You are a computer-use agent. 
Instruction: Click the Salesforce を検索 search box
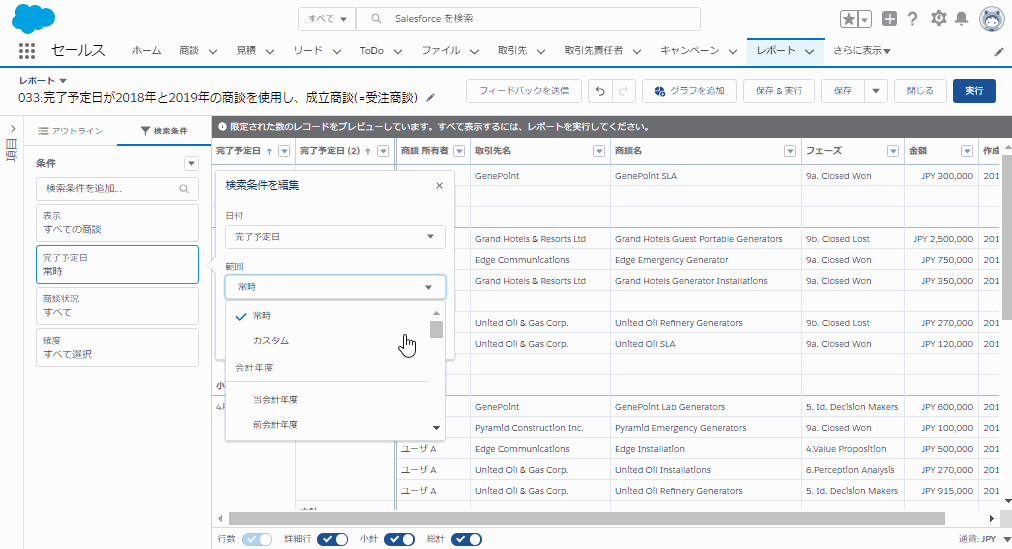pos(528,19)
